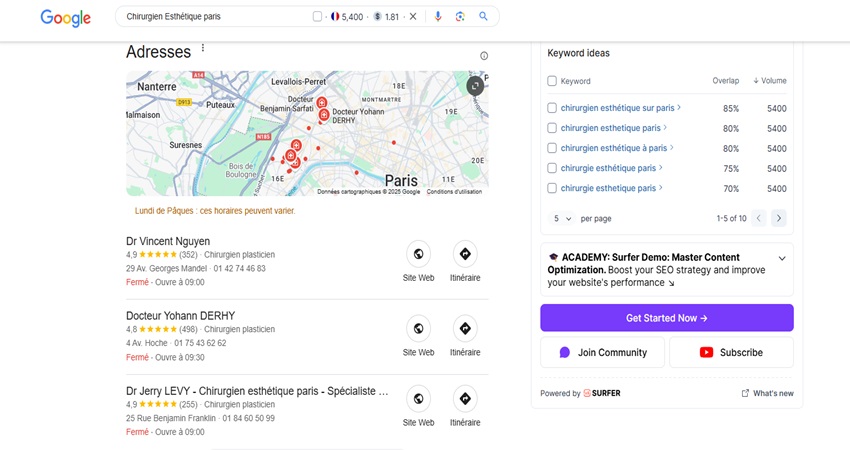Click Join Community button

[602, 352]
